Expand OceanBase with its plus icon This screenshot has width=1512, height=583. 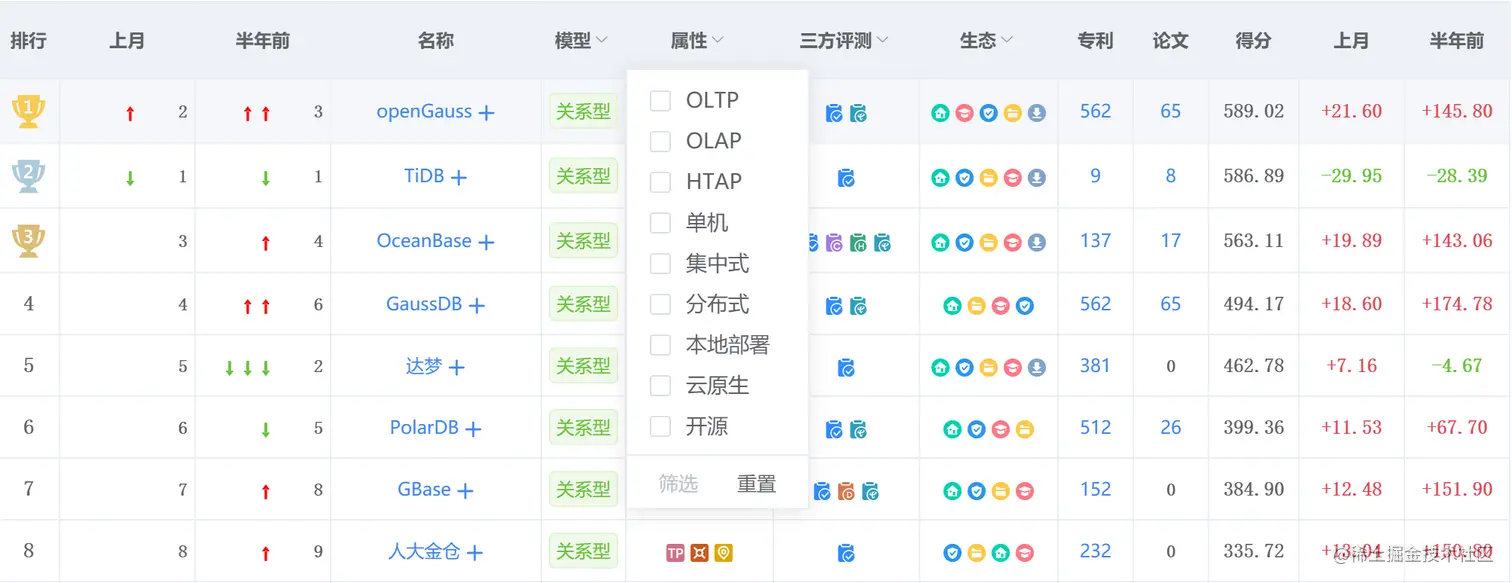point(486,242)
